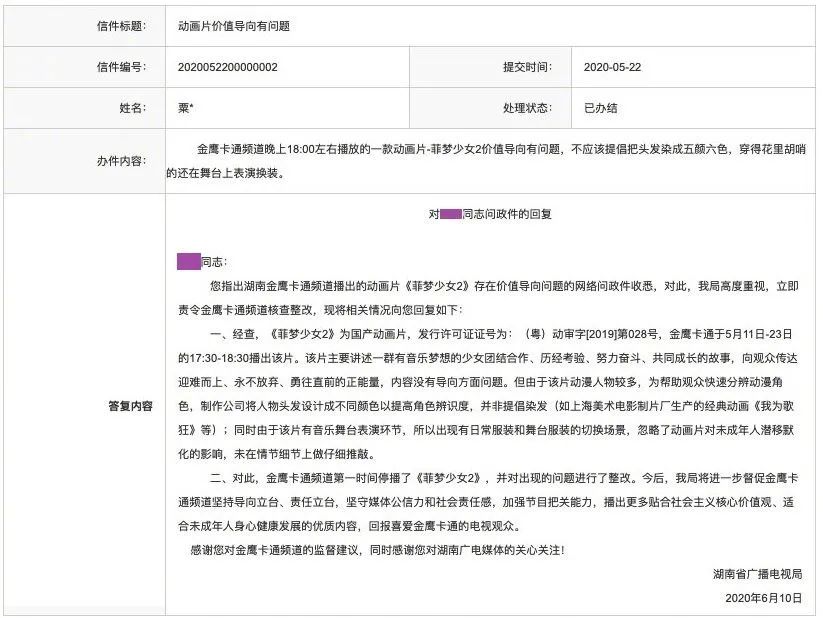Click the complaint text about 金鹰卡通频道
The image size is (823, 618).
(486, 161)
